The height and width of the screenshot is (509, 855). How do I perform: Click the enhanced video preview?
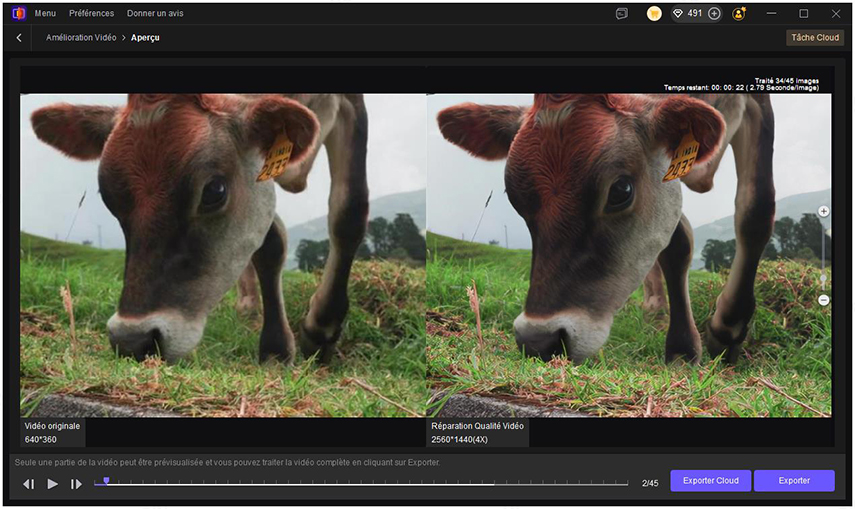(x=629, y=255)
